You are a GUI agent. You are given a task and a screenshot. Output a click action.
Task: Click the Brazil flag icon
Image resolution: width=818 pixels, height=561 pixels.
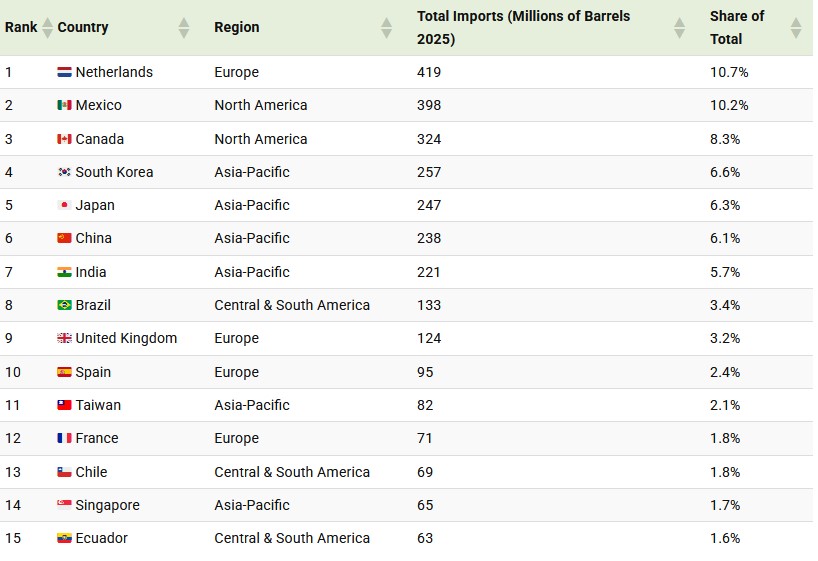coord(64,305)
